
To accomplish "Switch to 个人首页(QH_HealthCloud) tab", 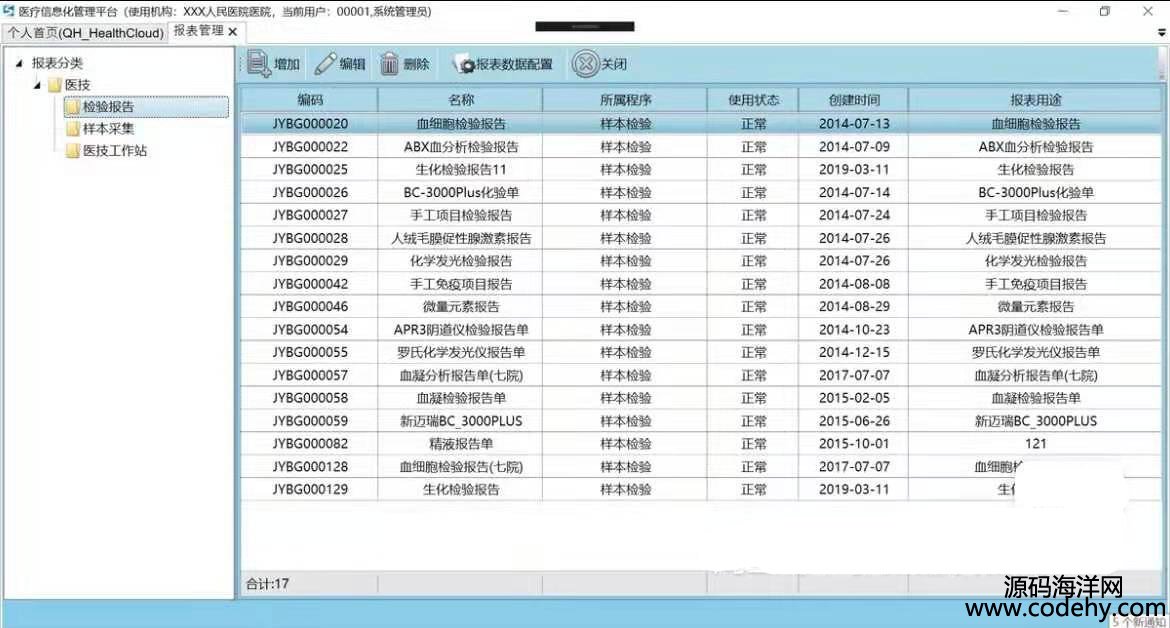I will pyautogui.click(x=86, y=33).
